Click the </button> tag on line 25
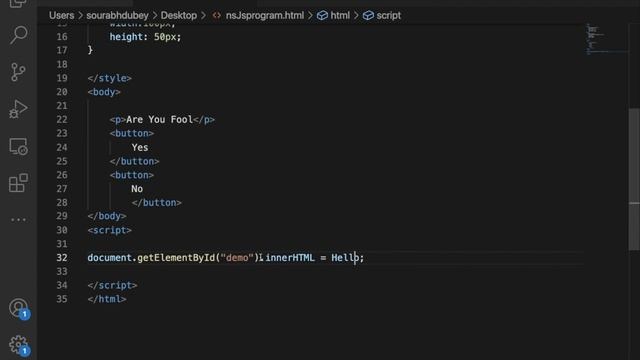This screenshot has height=360, width=640. 134,161
